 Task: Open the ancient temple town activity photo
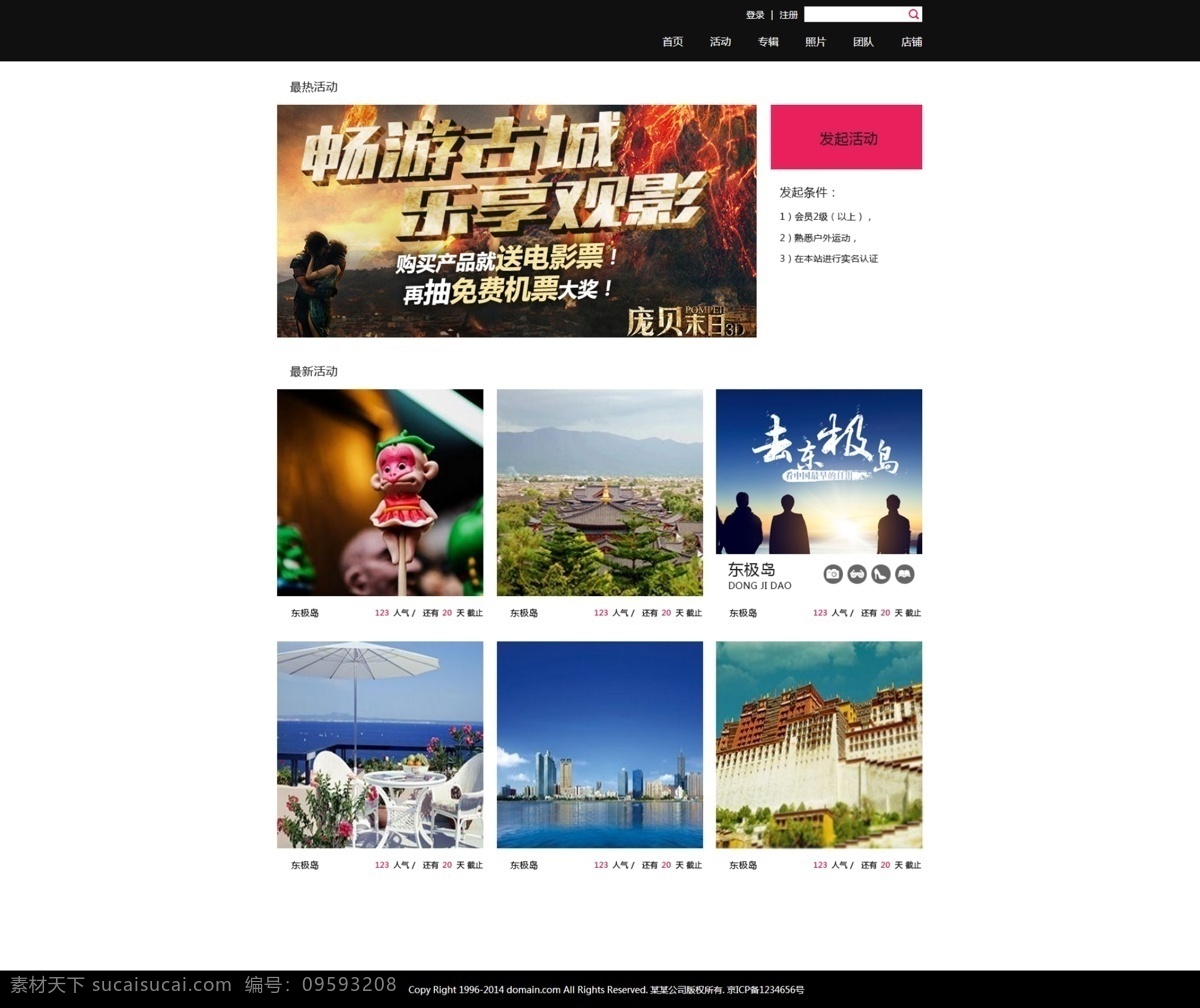[x=600, y=493]
